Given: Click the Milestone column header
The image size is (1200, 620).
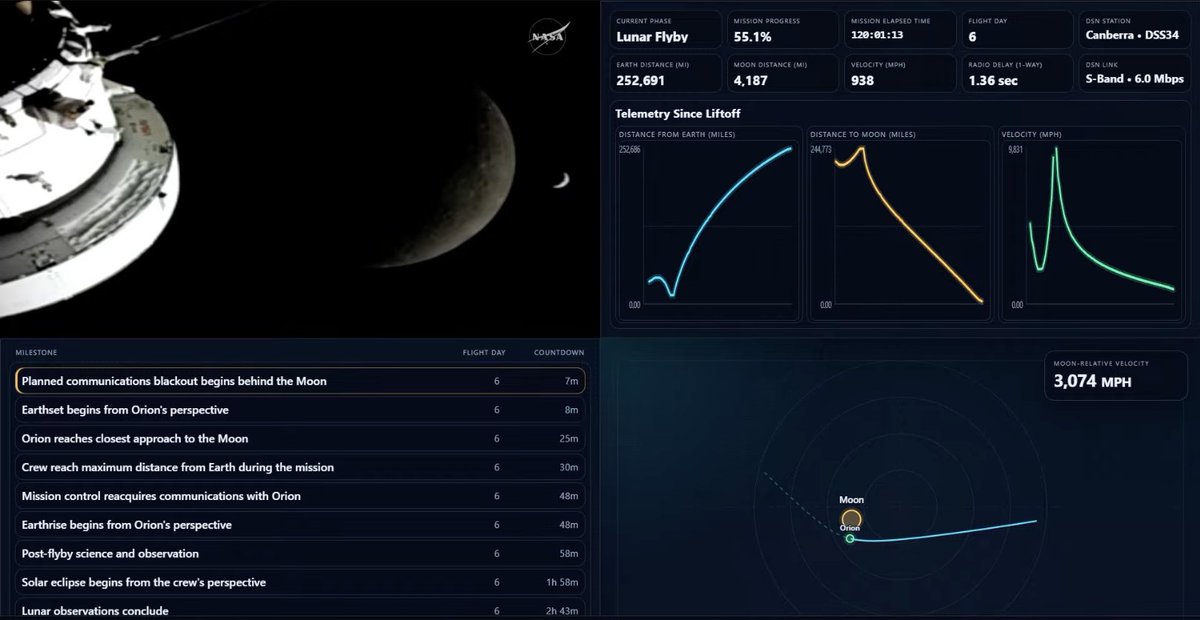Looking at the screenshot, I should tap(36, 352).
